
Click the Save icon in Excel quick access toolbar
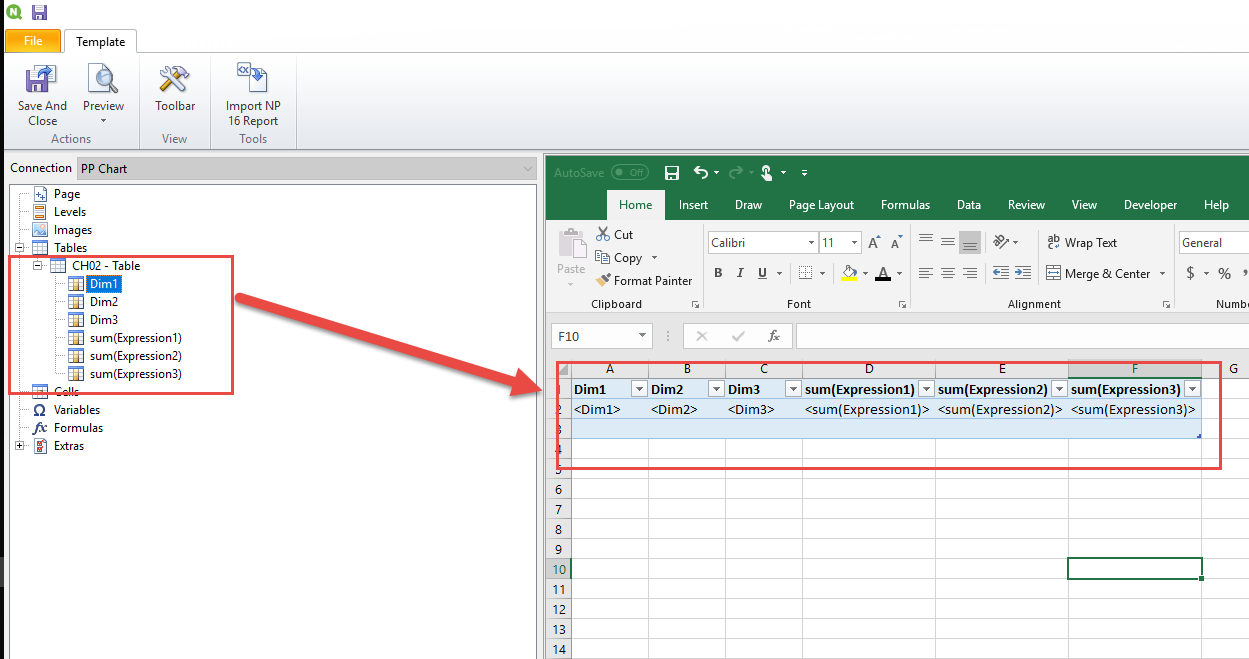tap(672, 172)
